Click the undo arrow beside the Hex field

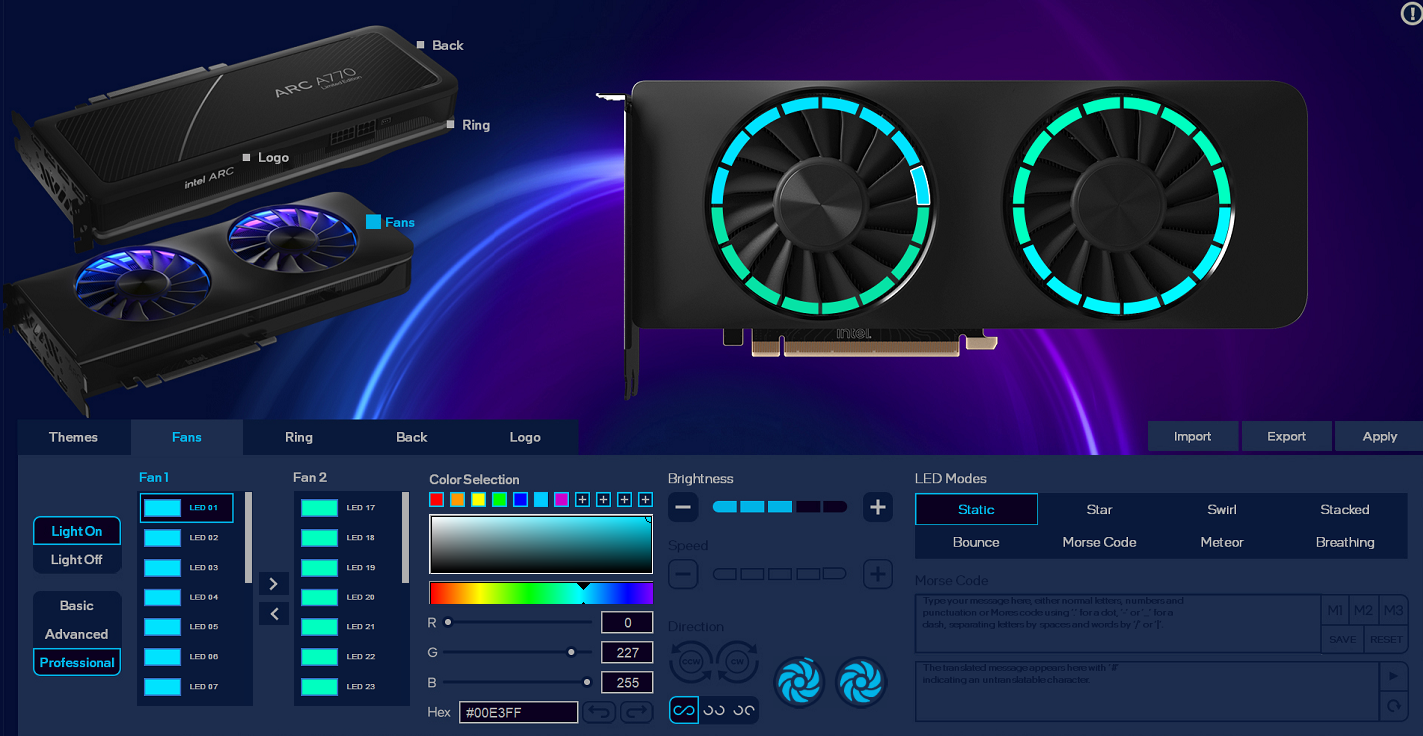tap(600, 712)
